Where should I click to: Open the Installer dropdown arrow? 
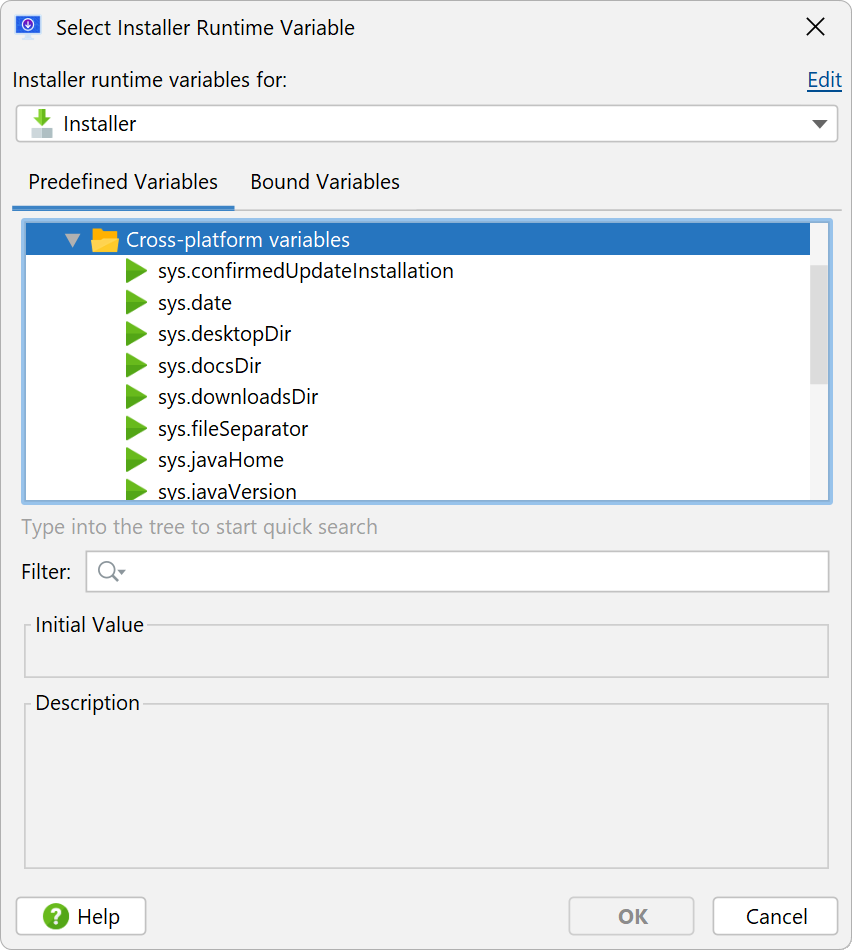[x=819, y=124]
